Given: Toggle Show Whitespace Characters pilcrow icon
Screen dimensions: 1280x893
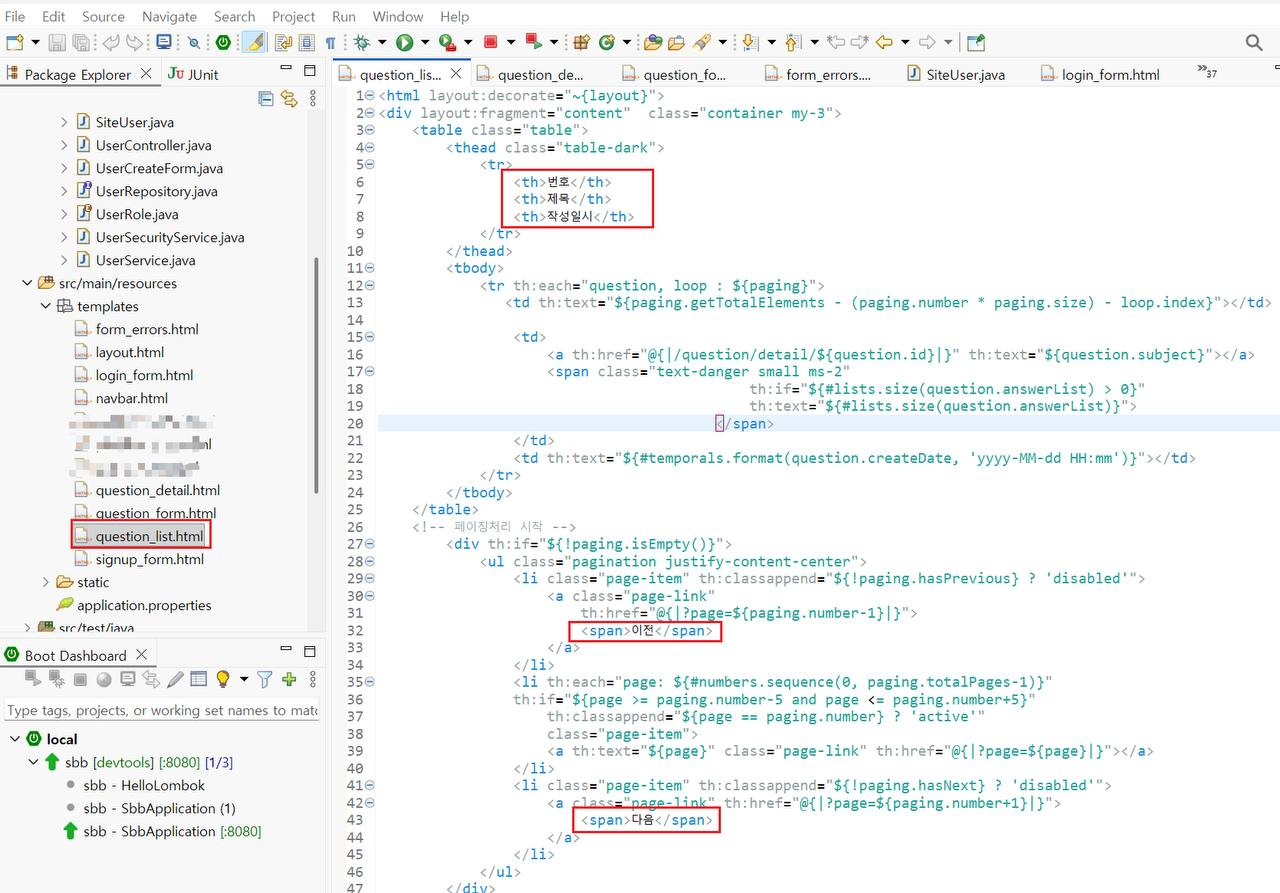Looking at the screenshot, I should 330,43.
